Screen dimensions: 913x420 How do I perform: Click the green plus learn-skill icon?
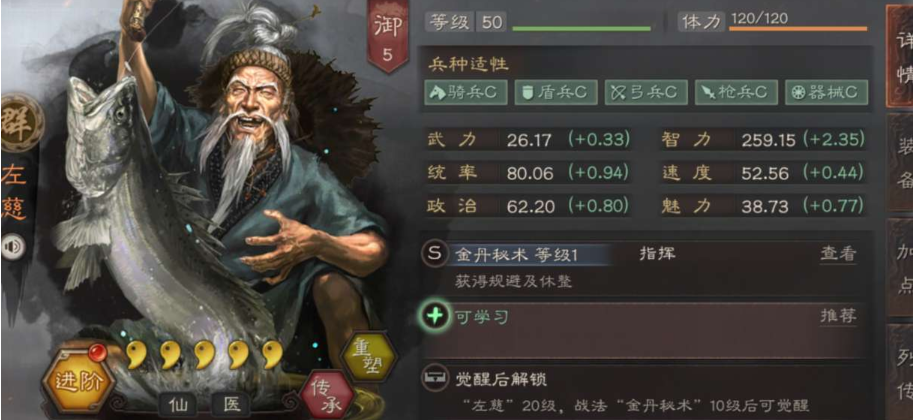436,316
